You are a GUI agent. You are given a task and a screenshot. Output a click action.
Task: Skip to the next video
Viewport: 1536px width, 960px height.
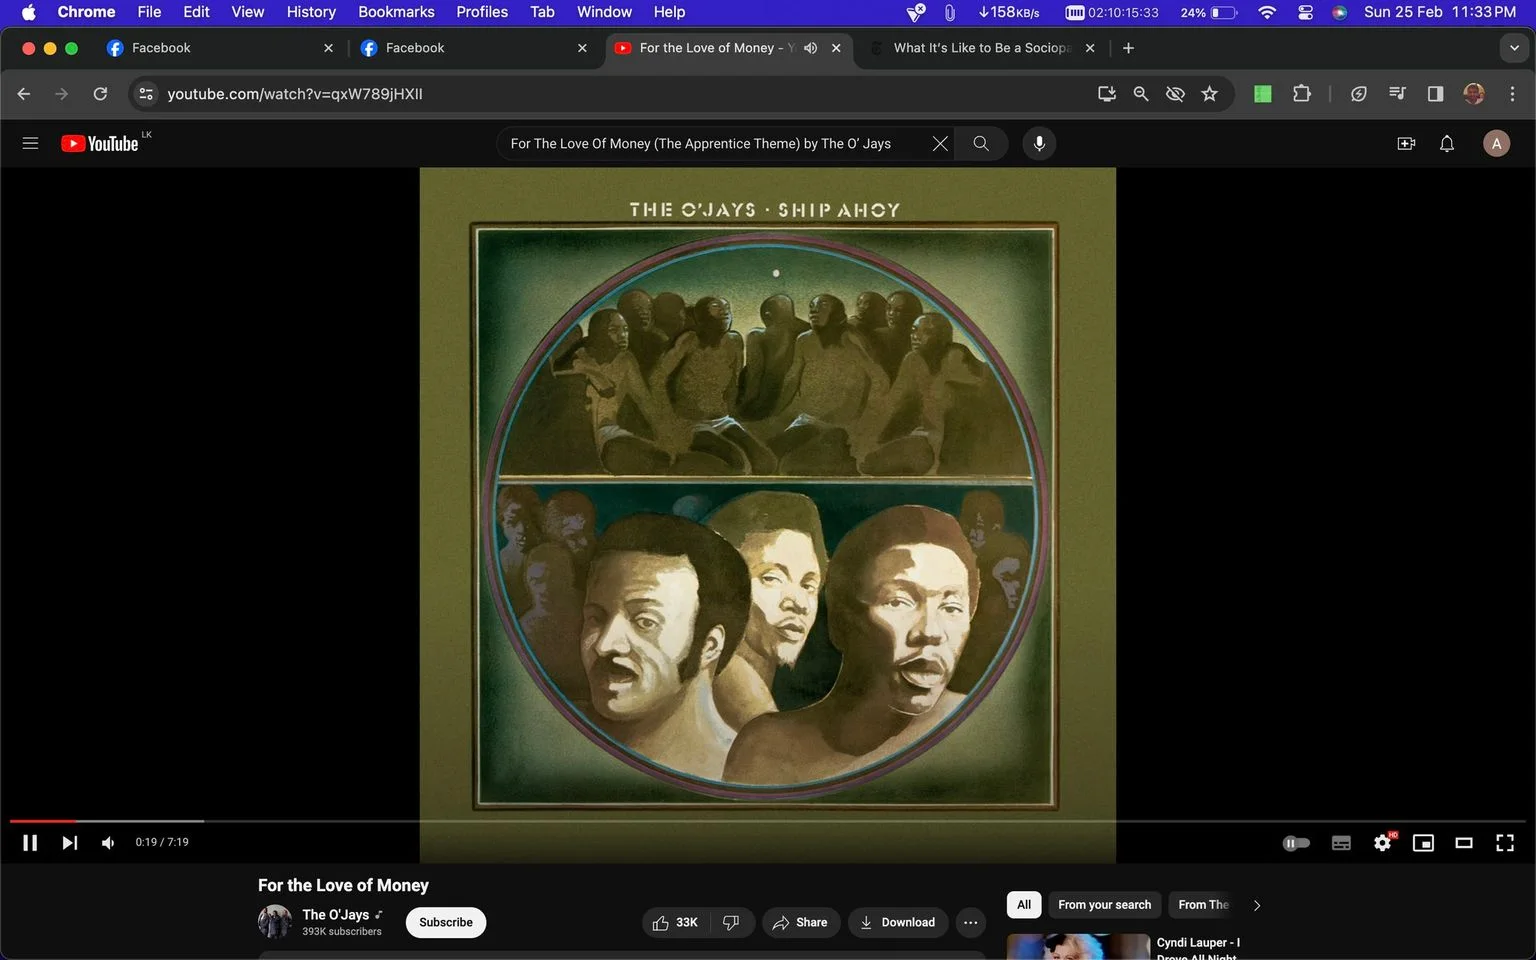tap(69, 843)
